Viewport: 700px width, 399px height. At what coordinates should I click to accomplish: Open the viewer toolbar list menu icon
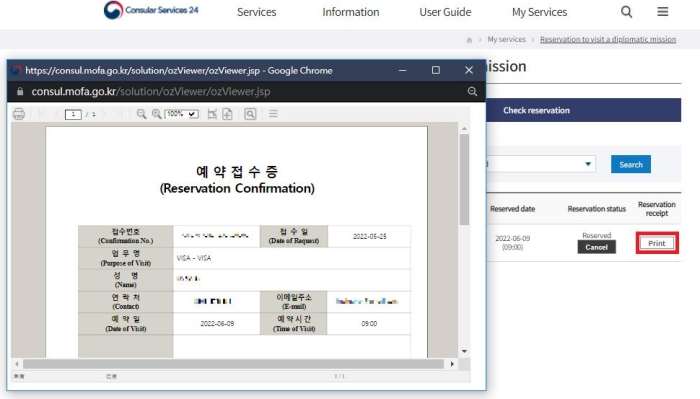tap(273, 114)
